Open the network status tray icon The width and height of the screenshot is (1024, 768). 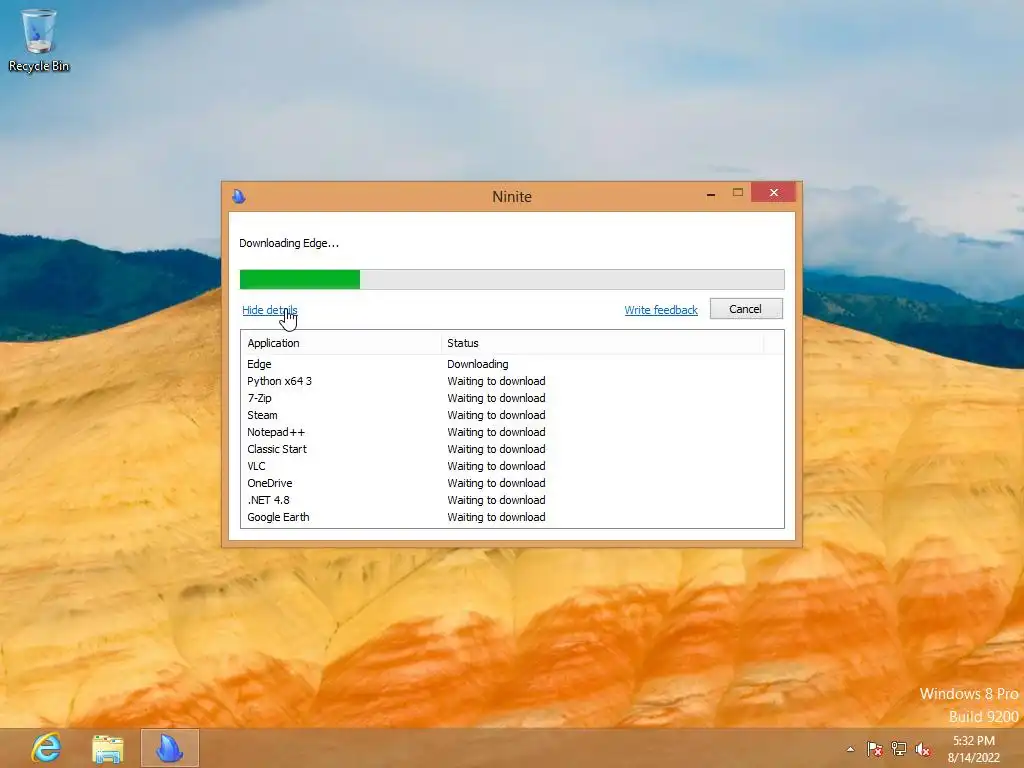coord(899,749)
